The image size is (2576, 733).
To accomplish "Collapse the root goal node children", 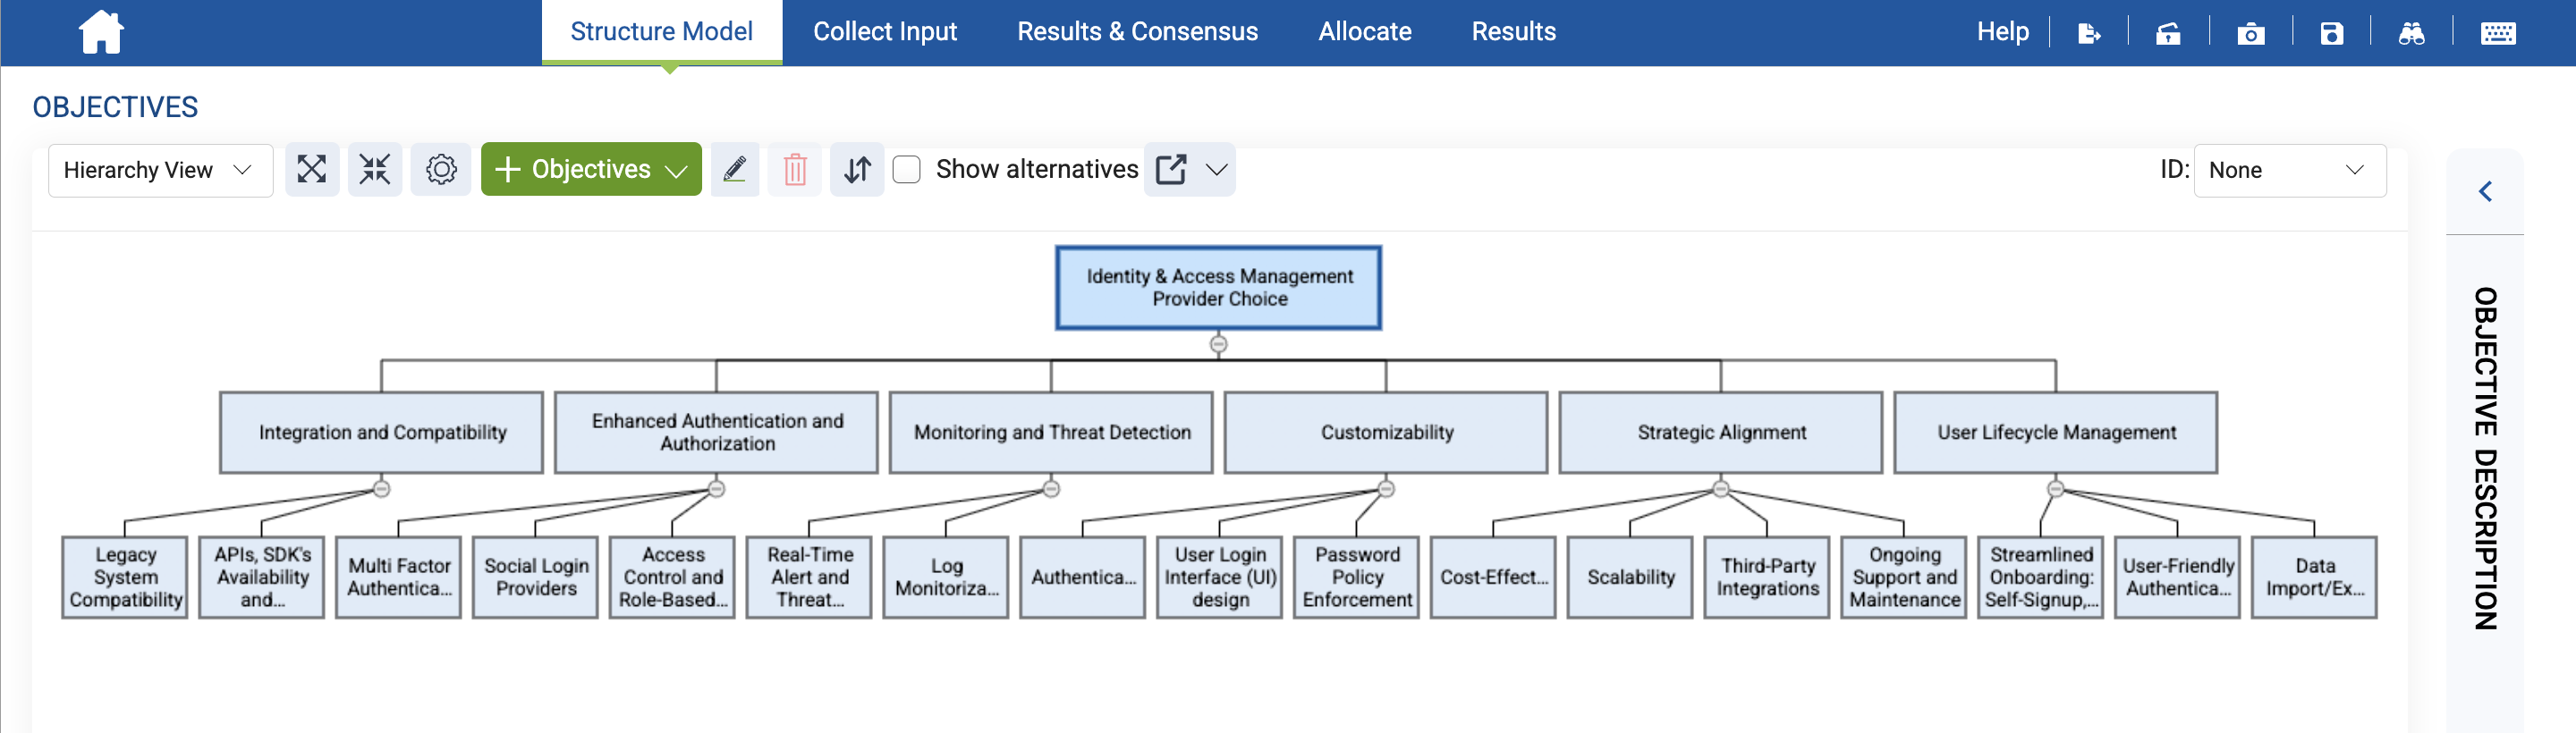I will tap(1218, 344).
